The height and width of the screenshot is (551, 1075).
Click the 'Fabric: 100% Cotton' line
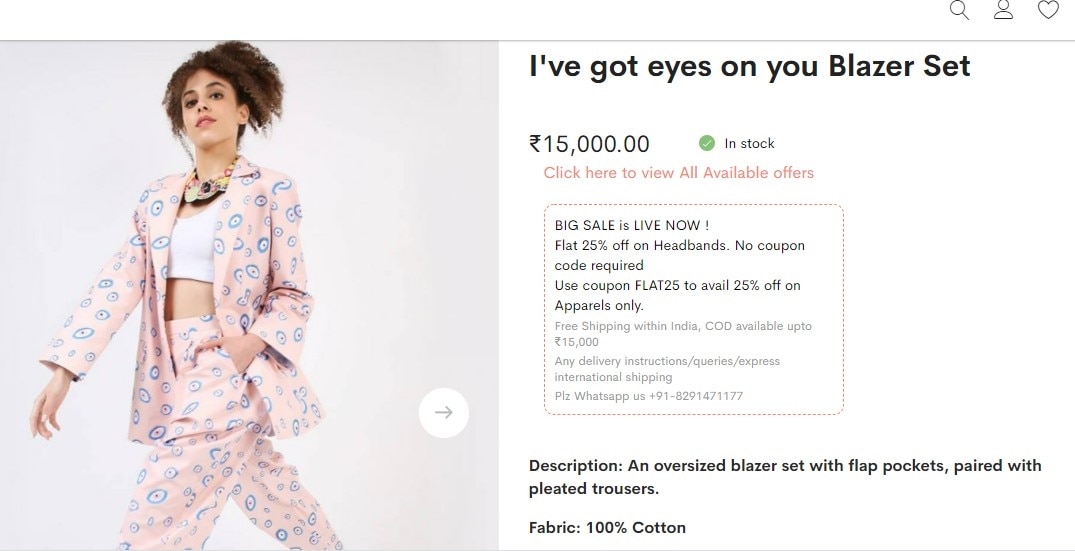607,527
